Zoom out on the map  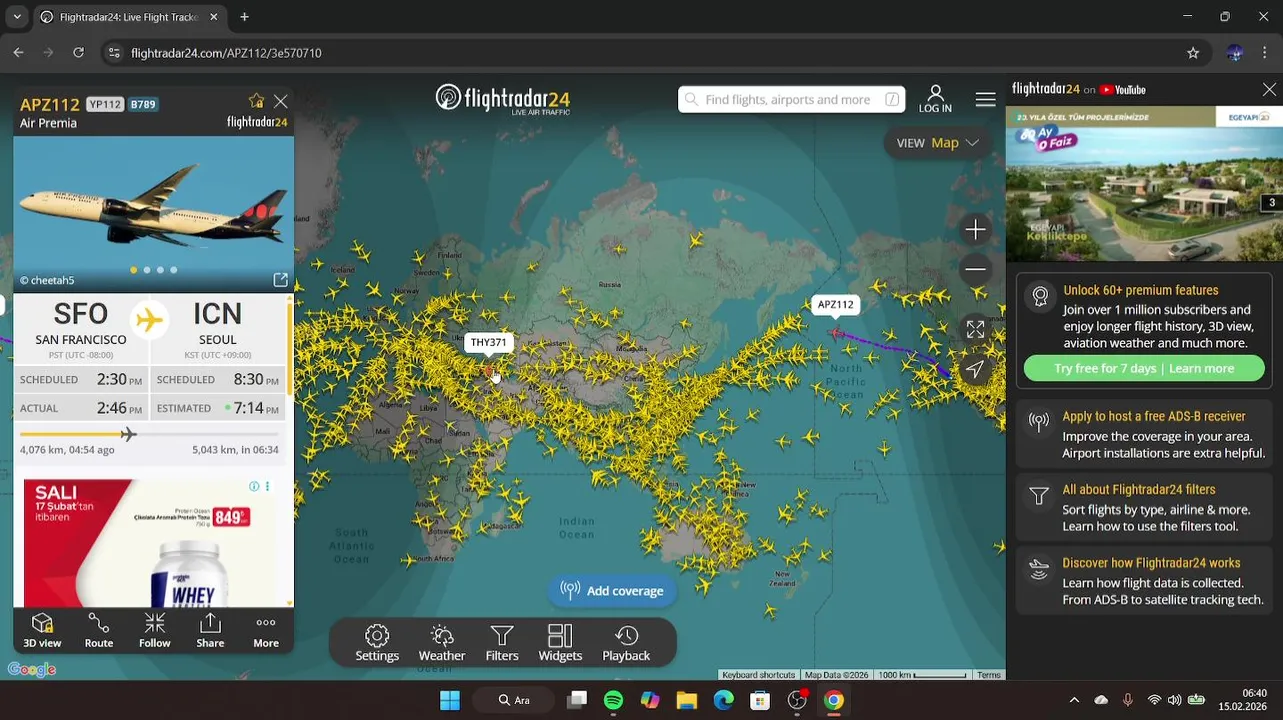click(975, 269)
